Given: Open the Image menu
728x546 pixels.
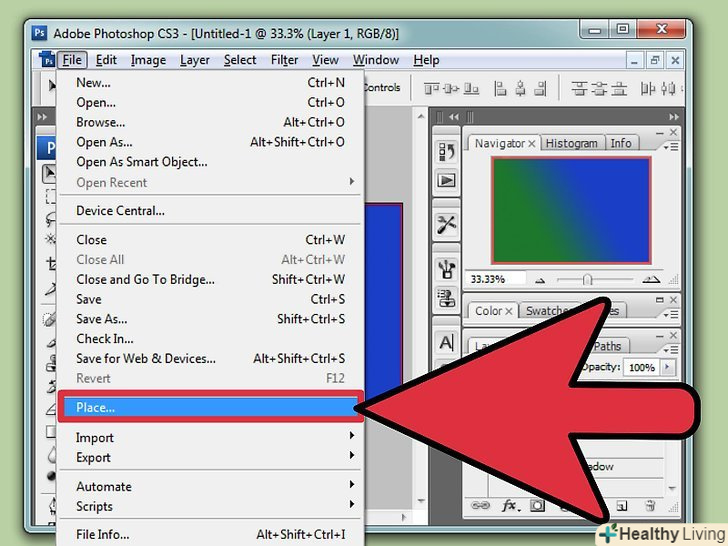Looking at the screenshot, I should click(148, 60).
